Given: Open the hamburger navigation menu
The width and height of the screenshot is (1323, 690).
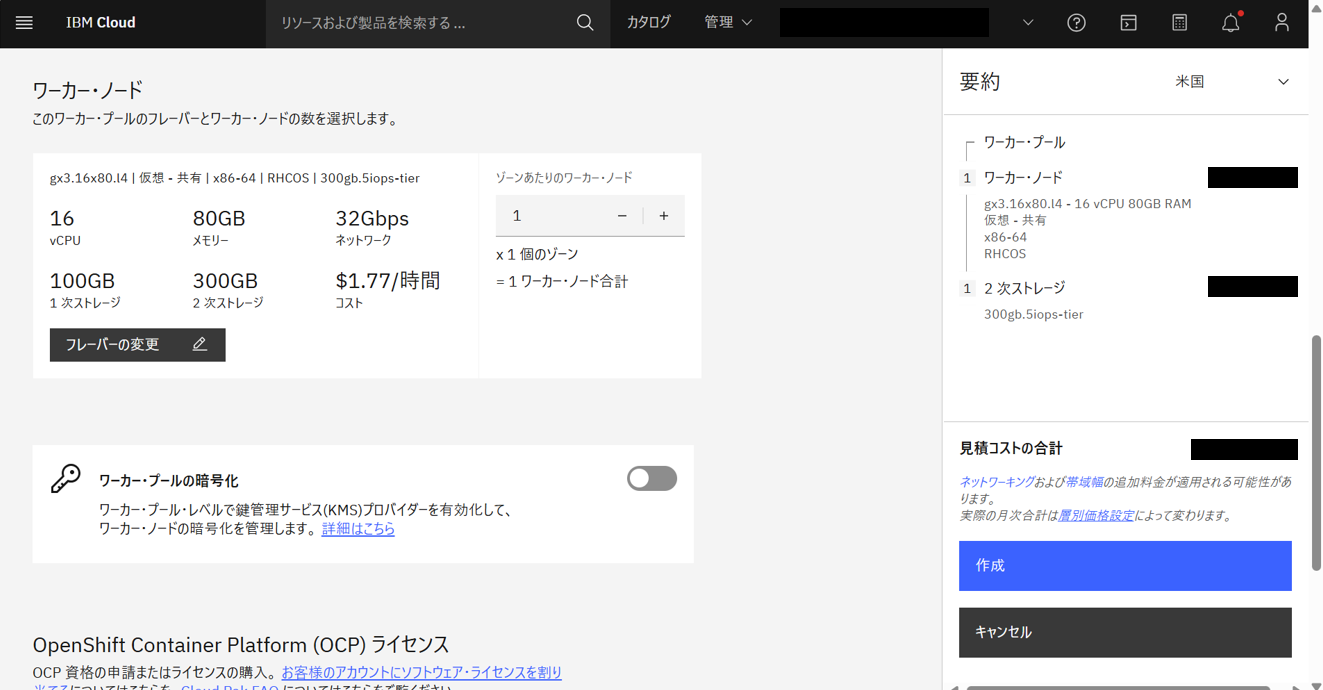Looking at the screenshot, I should pos(24,23).
